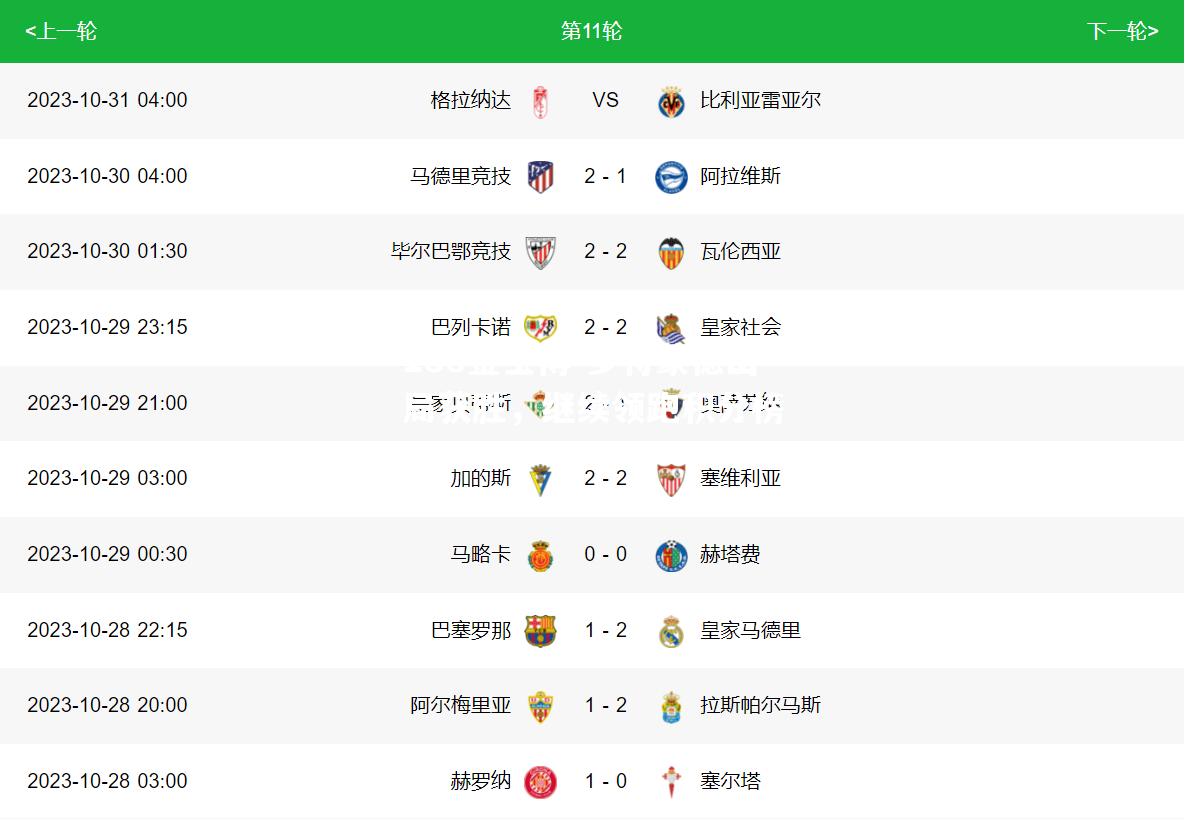
Task: Click the Athletic Bilbao crest icon
Action: [x=540, y=252]
